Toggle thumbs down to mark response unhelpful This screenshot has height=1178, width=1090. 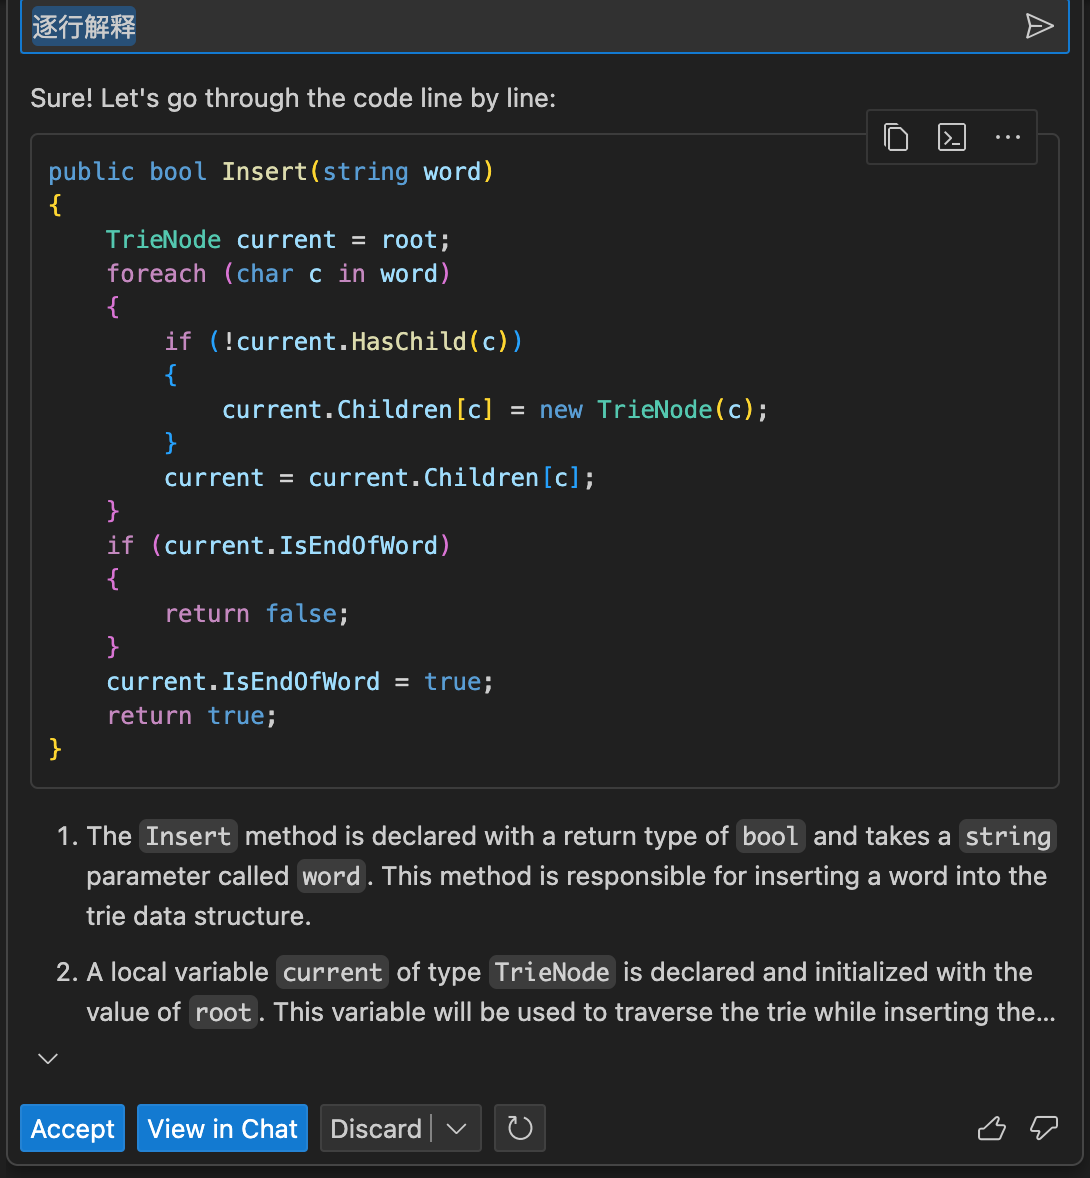coord(1043,1128)
